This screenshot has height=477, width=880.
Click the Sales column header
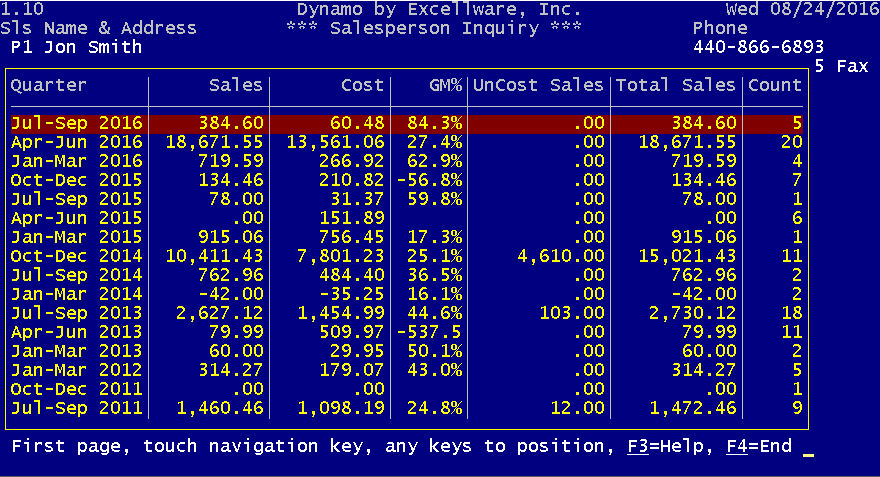[236, 85]
